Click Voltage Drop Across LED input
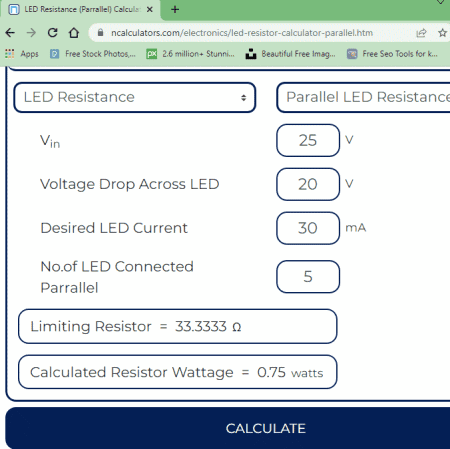This screenshot has height=449, width=450. click(308, 184)
